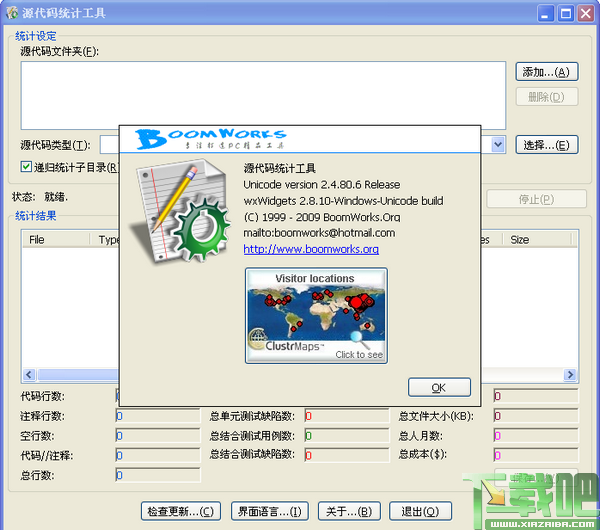Maximize the 源代码统计工具 window
The image size is (600, 530).
pyautogui.click(x=566, y=13)
